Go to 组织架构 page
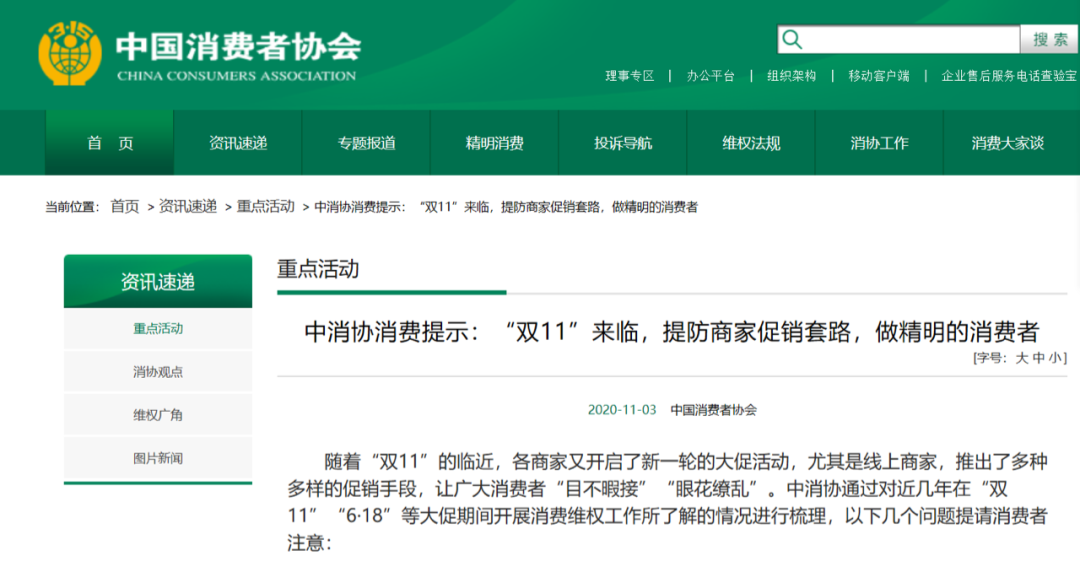The height and width of the screenshot is (567, 1080). 791,76
